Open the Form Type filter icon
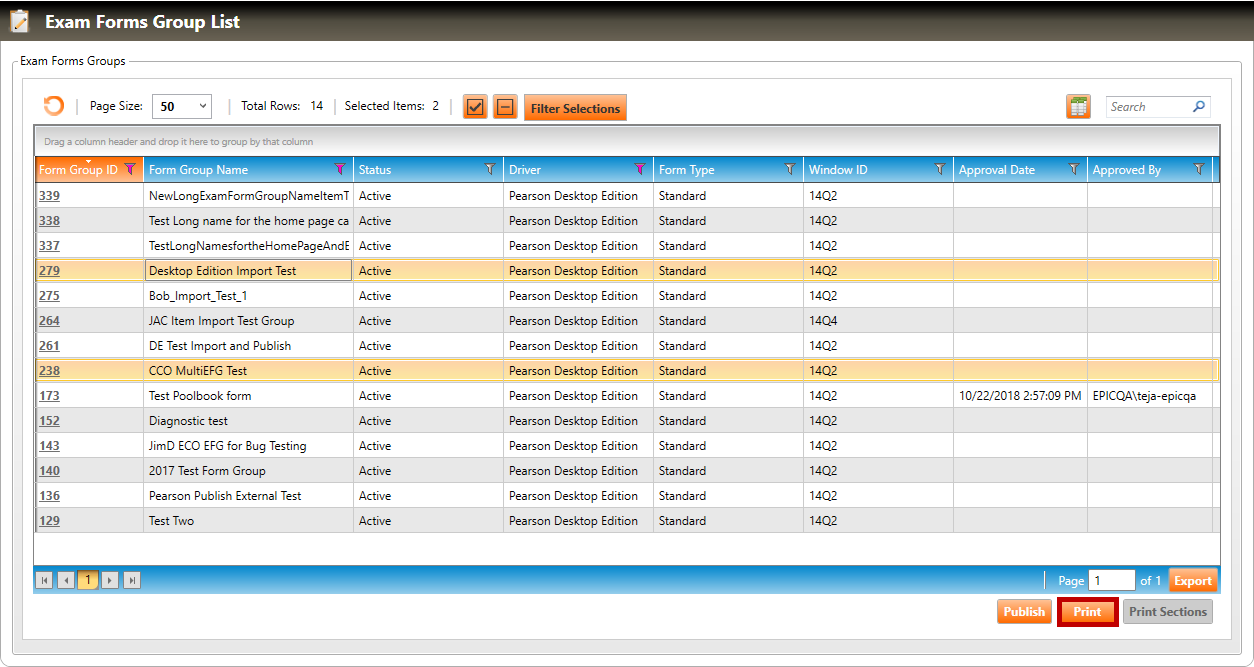1254x667 pixels. [x=790, y=170]
